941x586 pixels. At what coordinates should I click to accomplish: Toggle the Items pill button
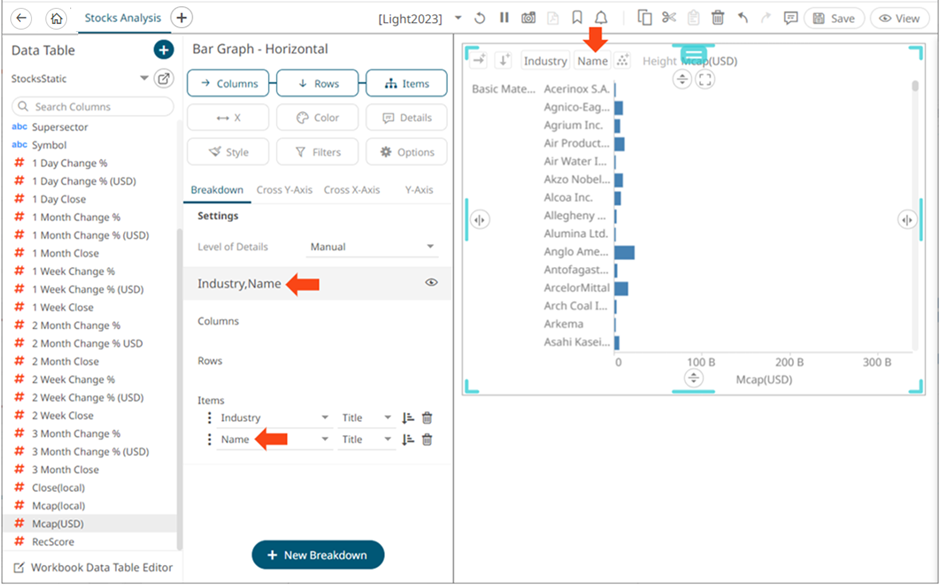(406, 84)
